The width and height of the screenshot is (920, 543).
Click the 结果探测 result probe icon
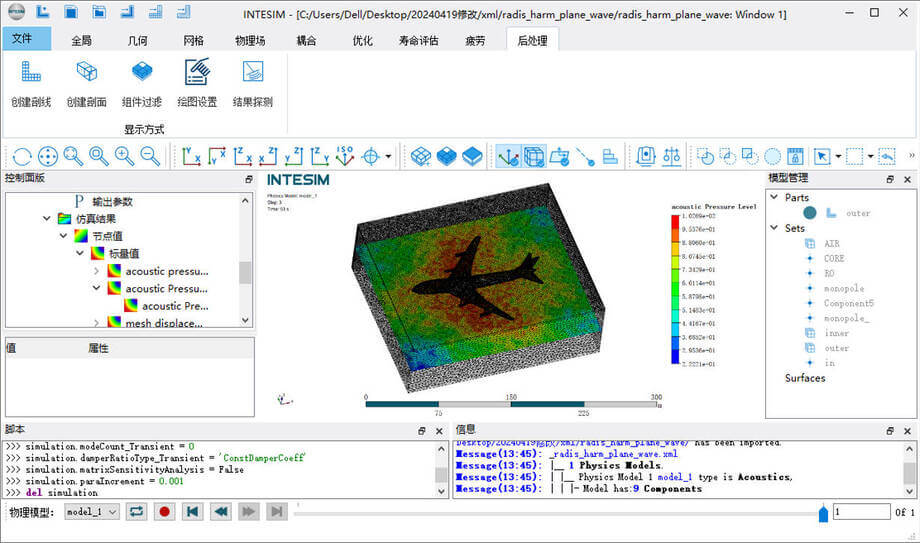[x=252, y=74]
